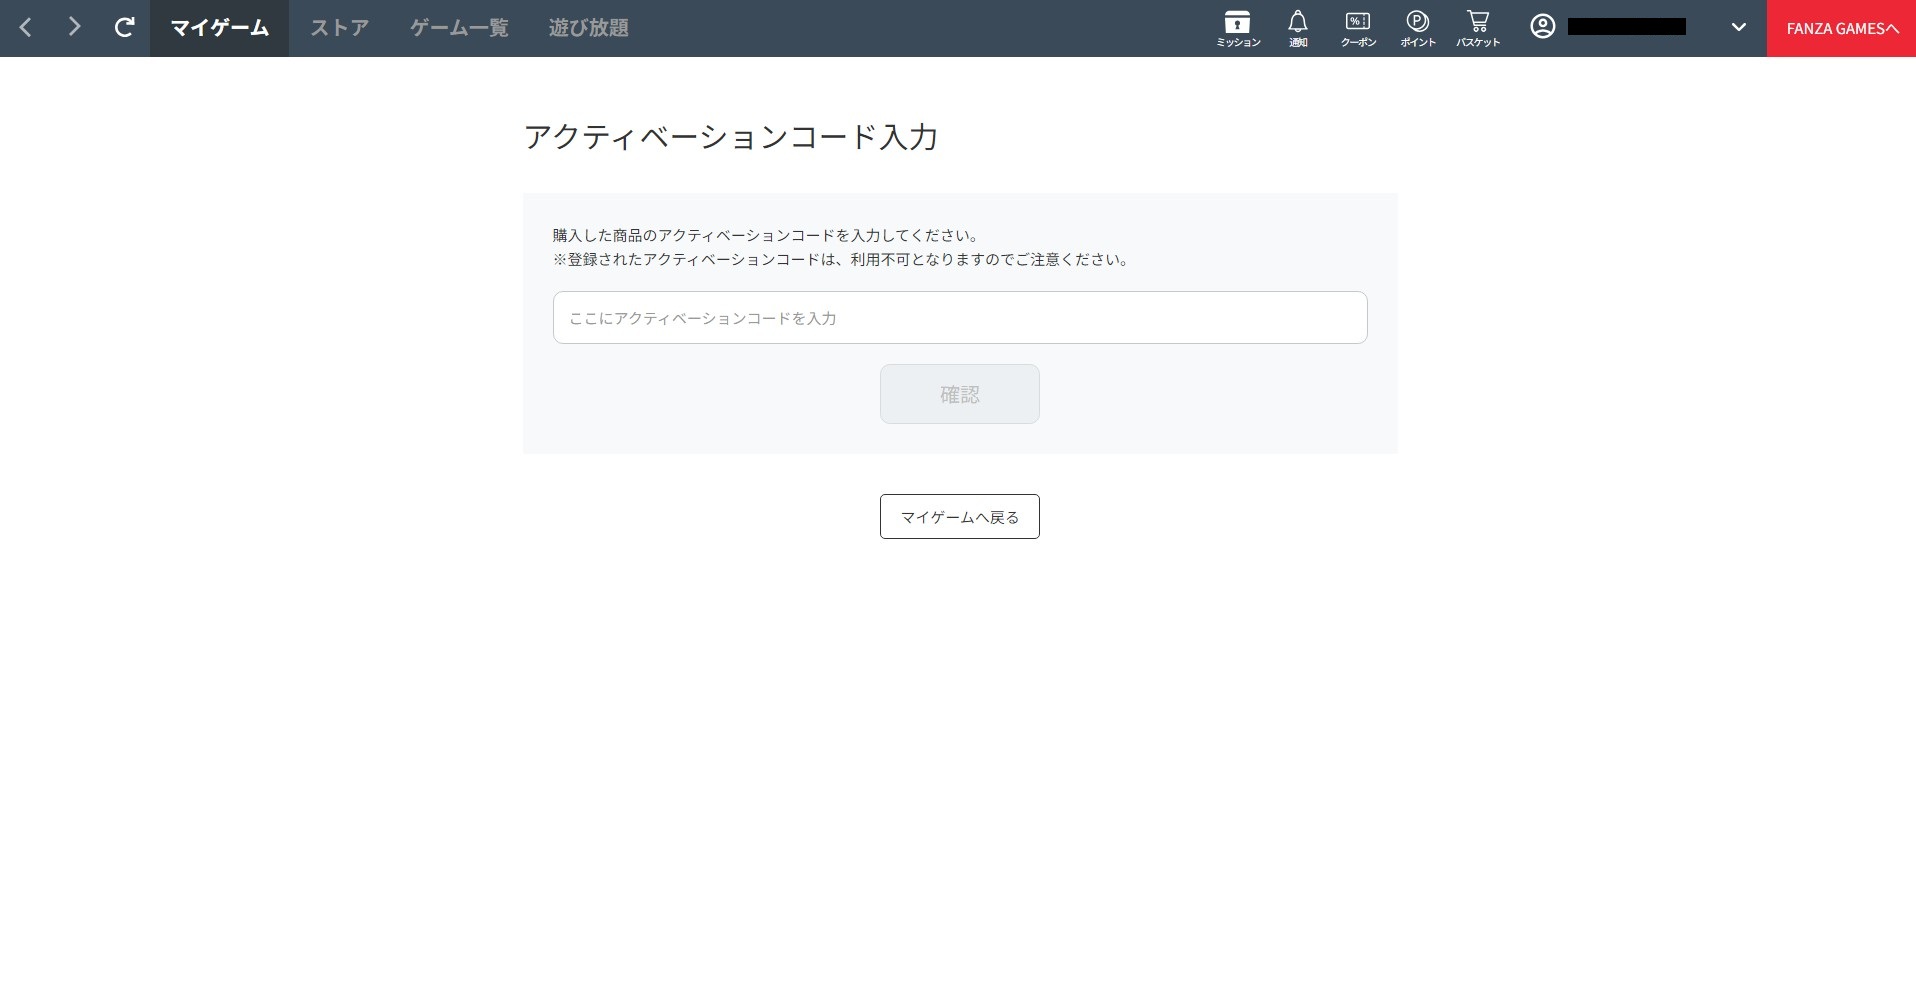Open the クーポン coupon ticket icon
Screen dimensions: 1916x985
coord(1357,27)
